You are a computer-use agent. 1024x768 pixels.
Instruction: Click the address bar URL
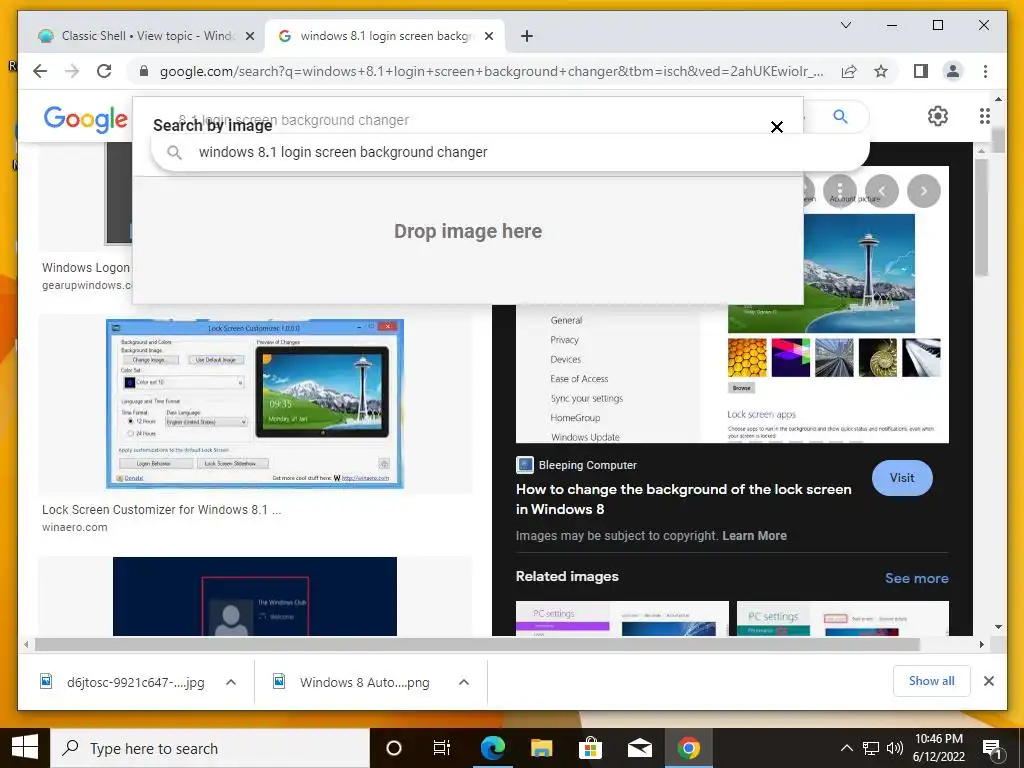click(491, 71)
